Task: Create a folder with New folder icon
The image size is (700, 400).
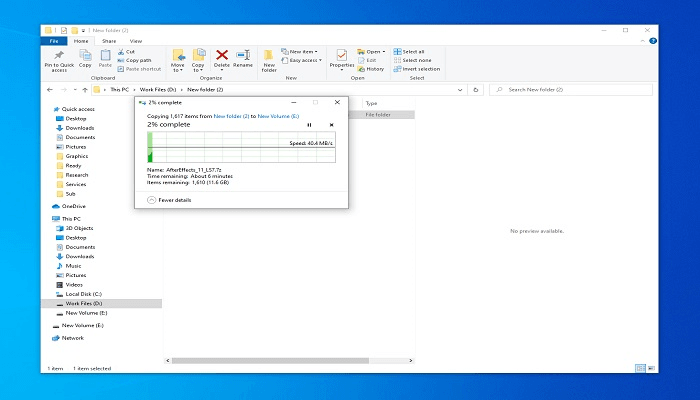Action: click(269, 58)
